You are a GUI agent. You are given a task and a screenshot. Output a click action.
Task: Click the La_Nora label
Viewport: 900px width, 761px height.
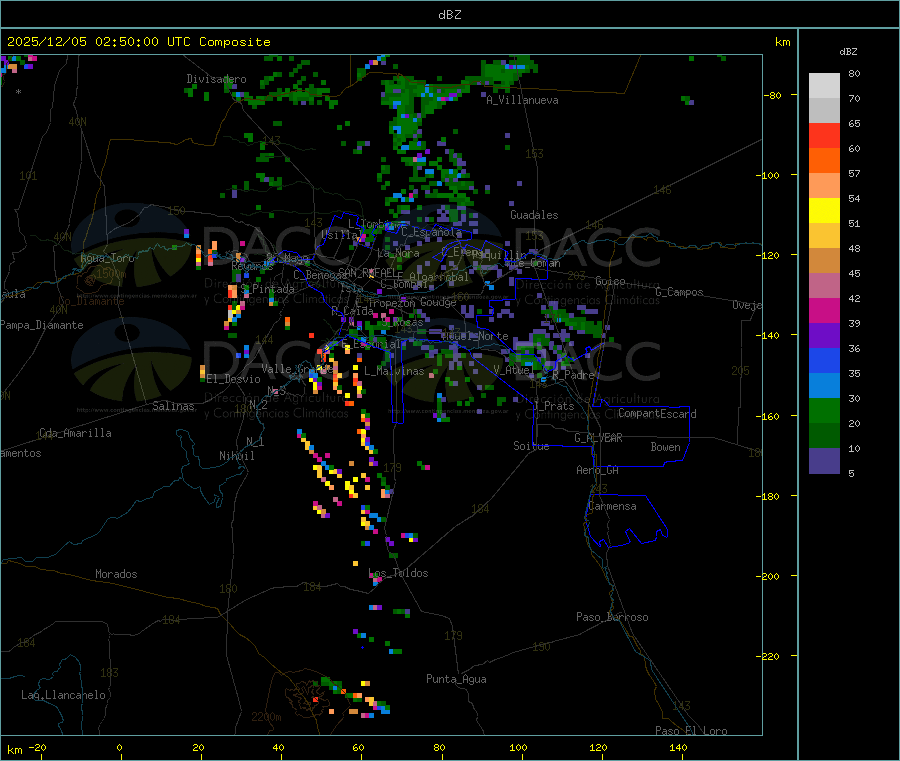coord(398,253)
